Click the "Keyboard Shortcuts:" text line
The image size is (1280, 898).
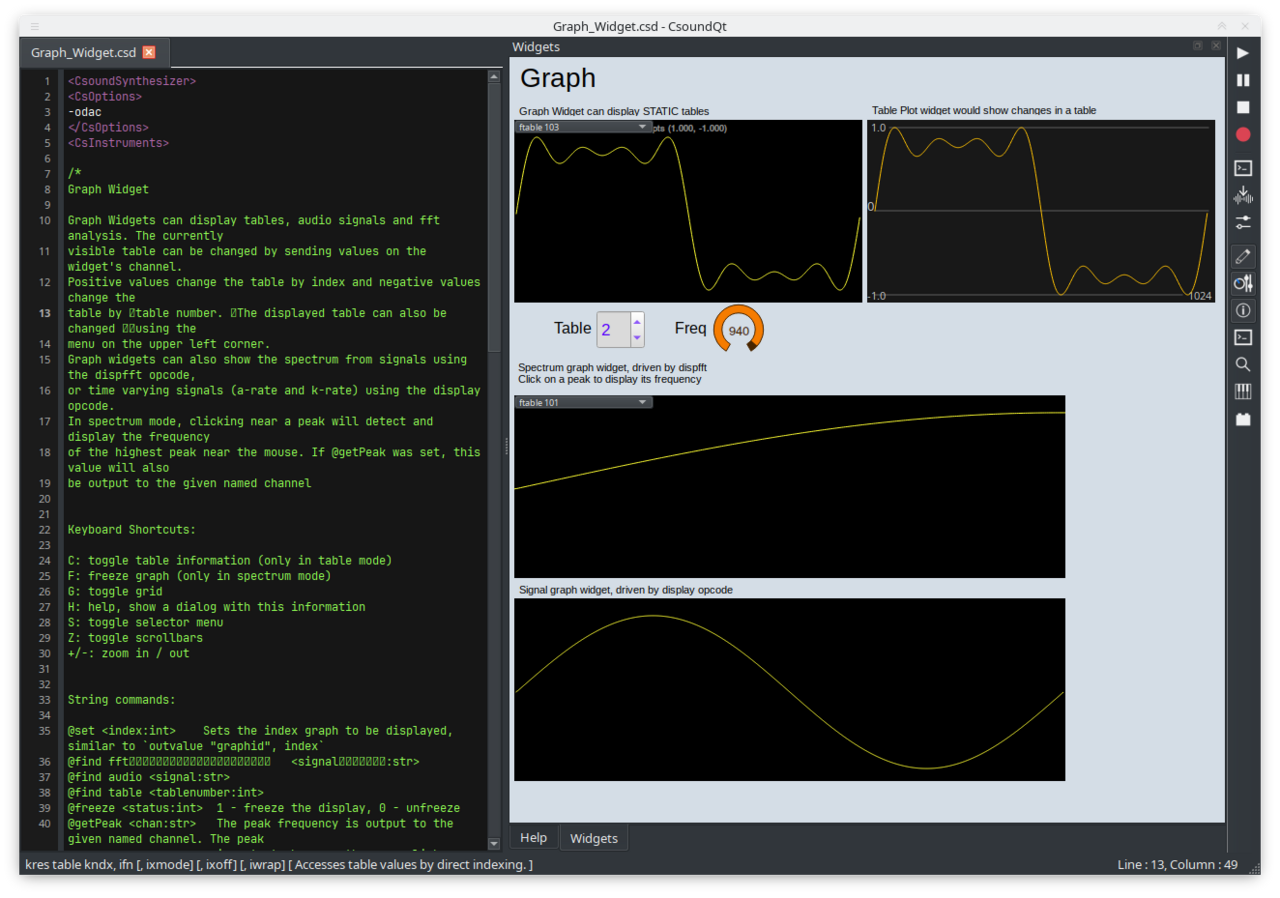pyautogui.click(x=132, y=530)
